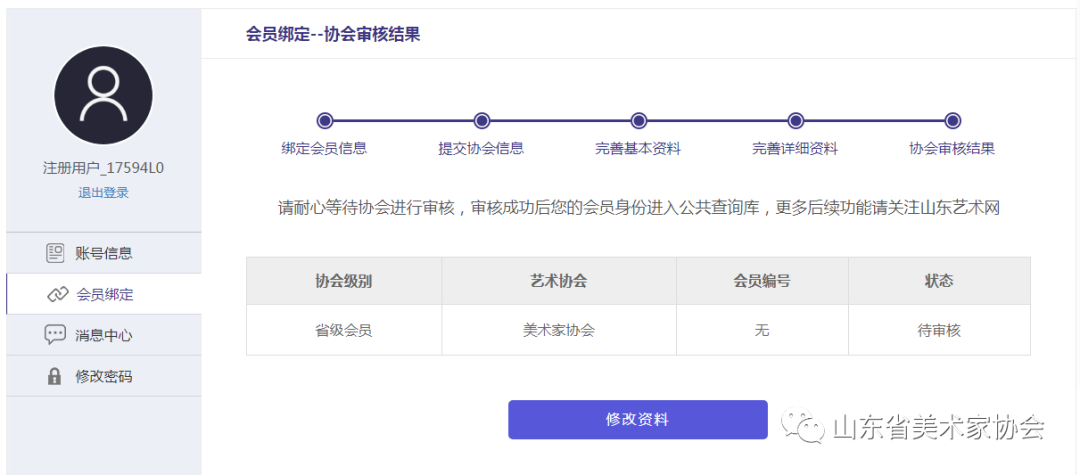Screen dimensions: 1080x475
Task: Click the 美术家协会 table cell
Action: [559, 330]
